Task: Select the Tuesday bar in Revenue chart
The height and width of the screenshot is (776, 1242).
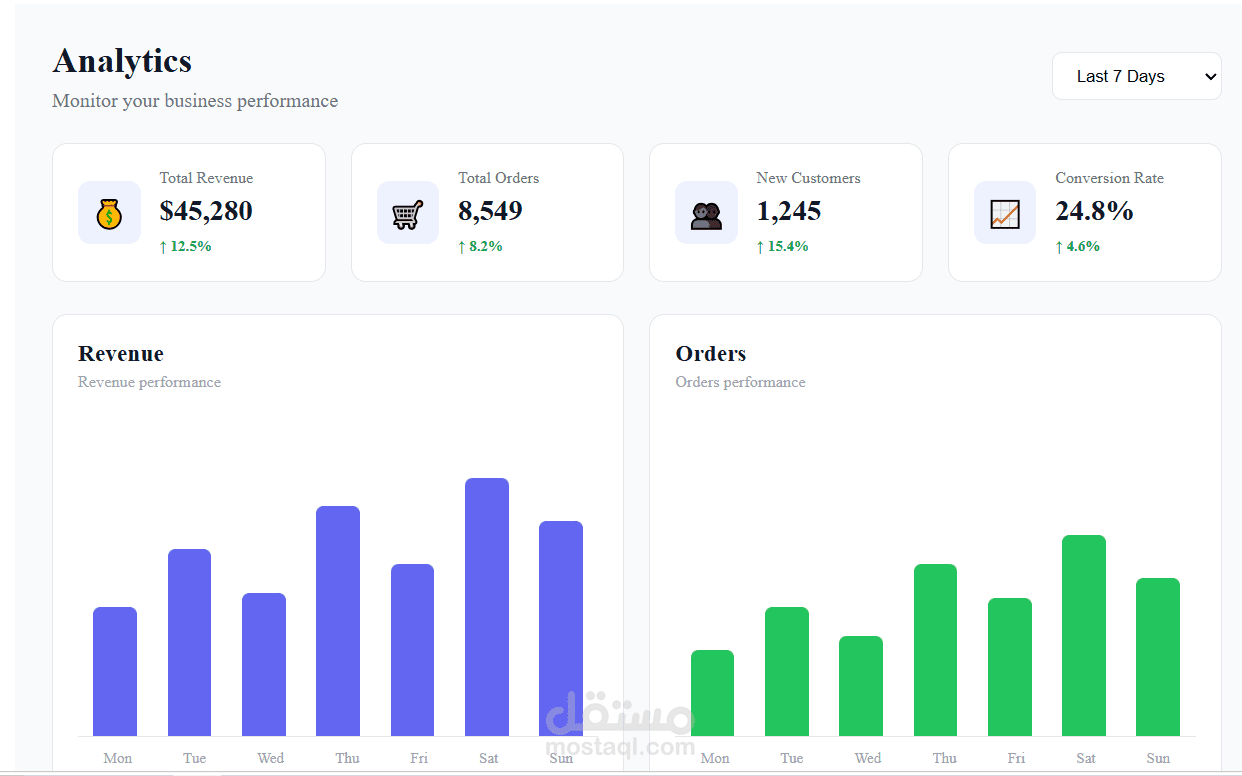Action: 189,643
